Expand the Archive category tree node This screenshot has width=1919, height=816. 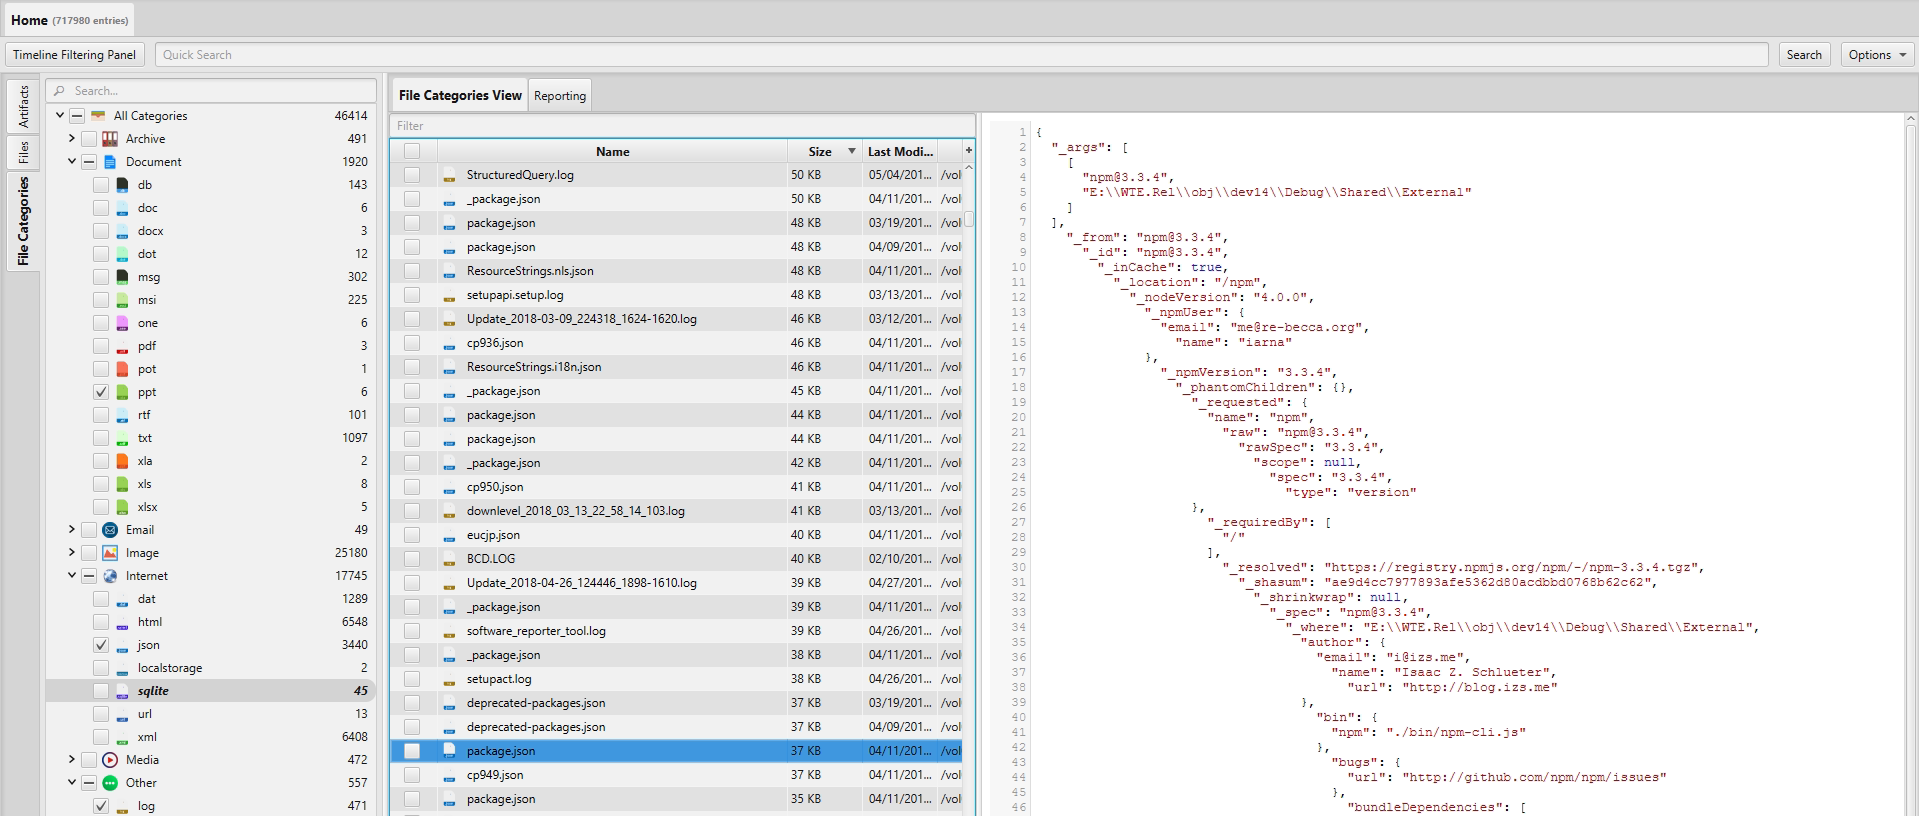pyautogui.click(x=72, y=139)
